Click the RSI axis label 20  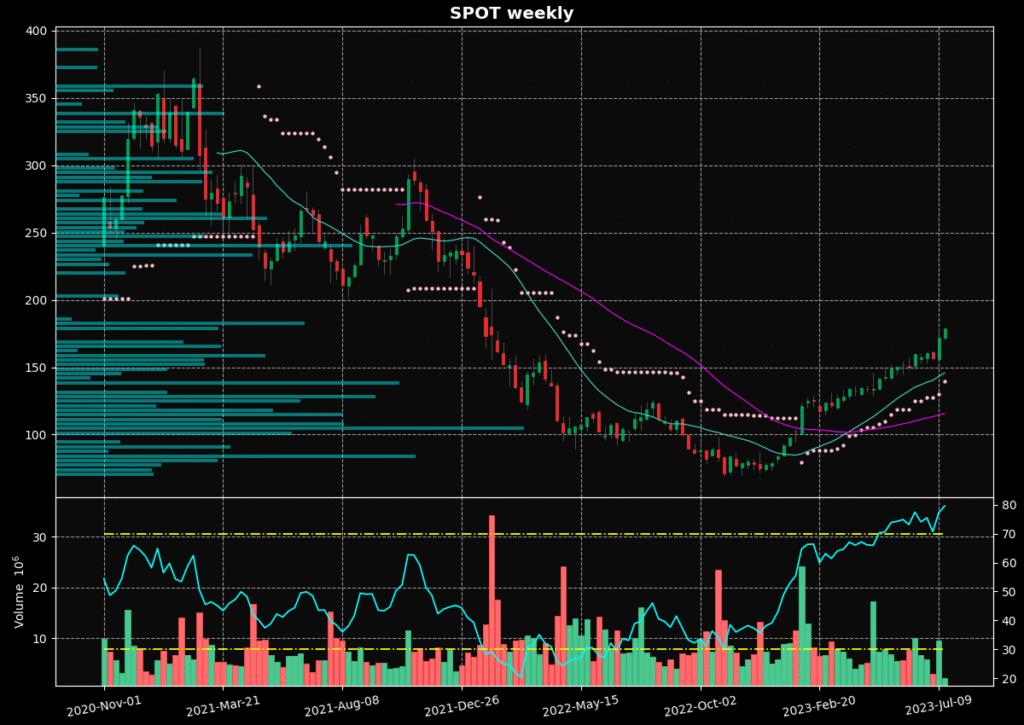tap(1008, 679)
